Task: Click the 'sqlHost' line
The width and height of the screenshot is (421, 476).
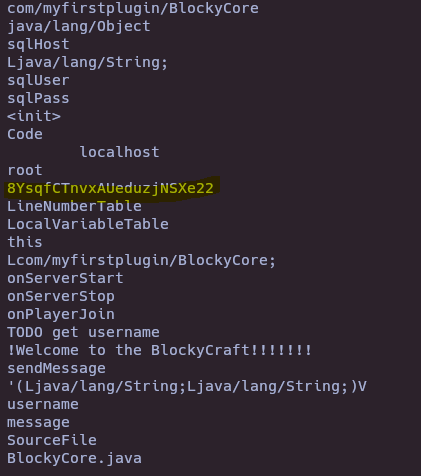Action: click(x=38, y=44)
